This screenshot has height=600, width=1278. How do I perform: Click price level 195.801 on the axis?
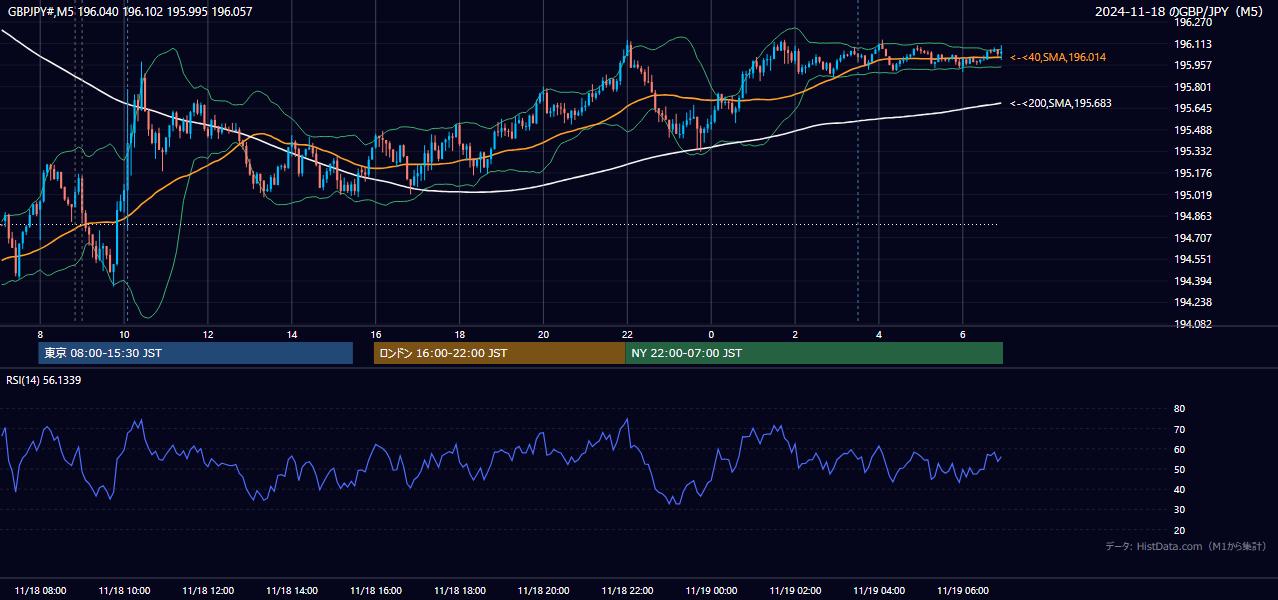pyautogui.click(x=1193, y=87)
